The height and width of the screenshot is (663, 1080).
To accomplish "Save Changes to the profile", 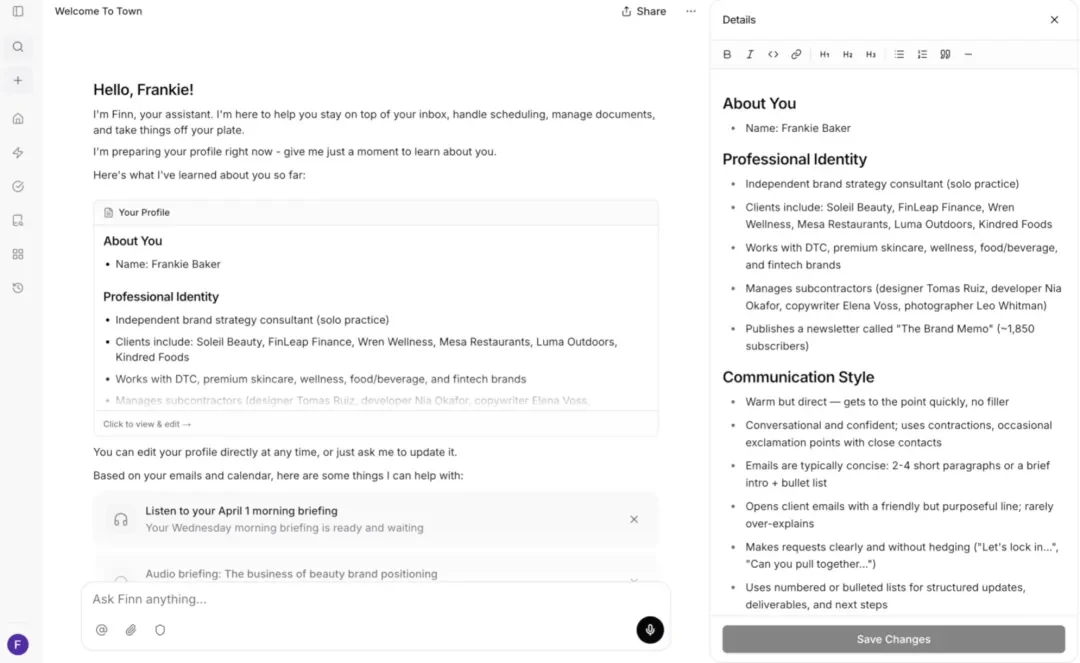I will pos(893,639).
